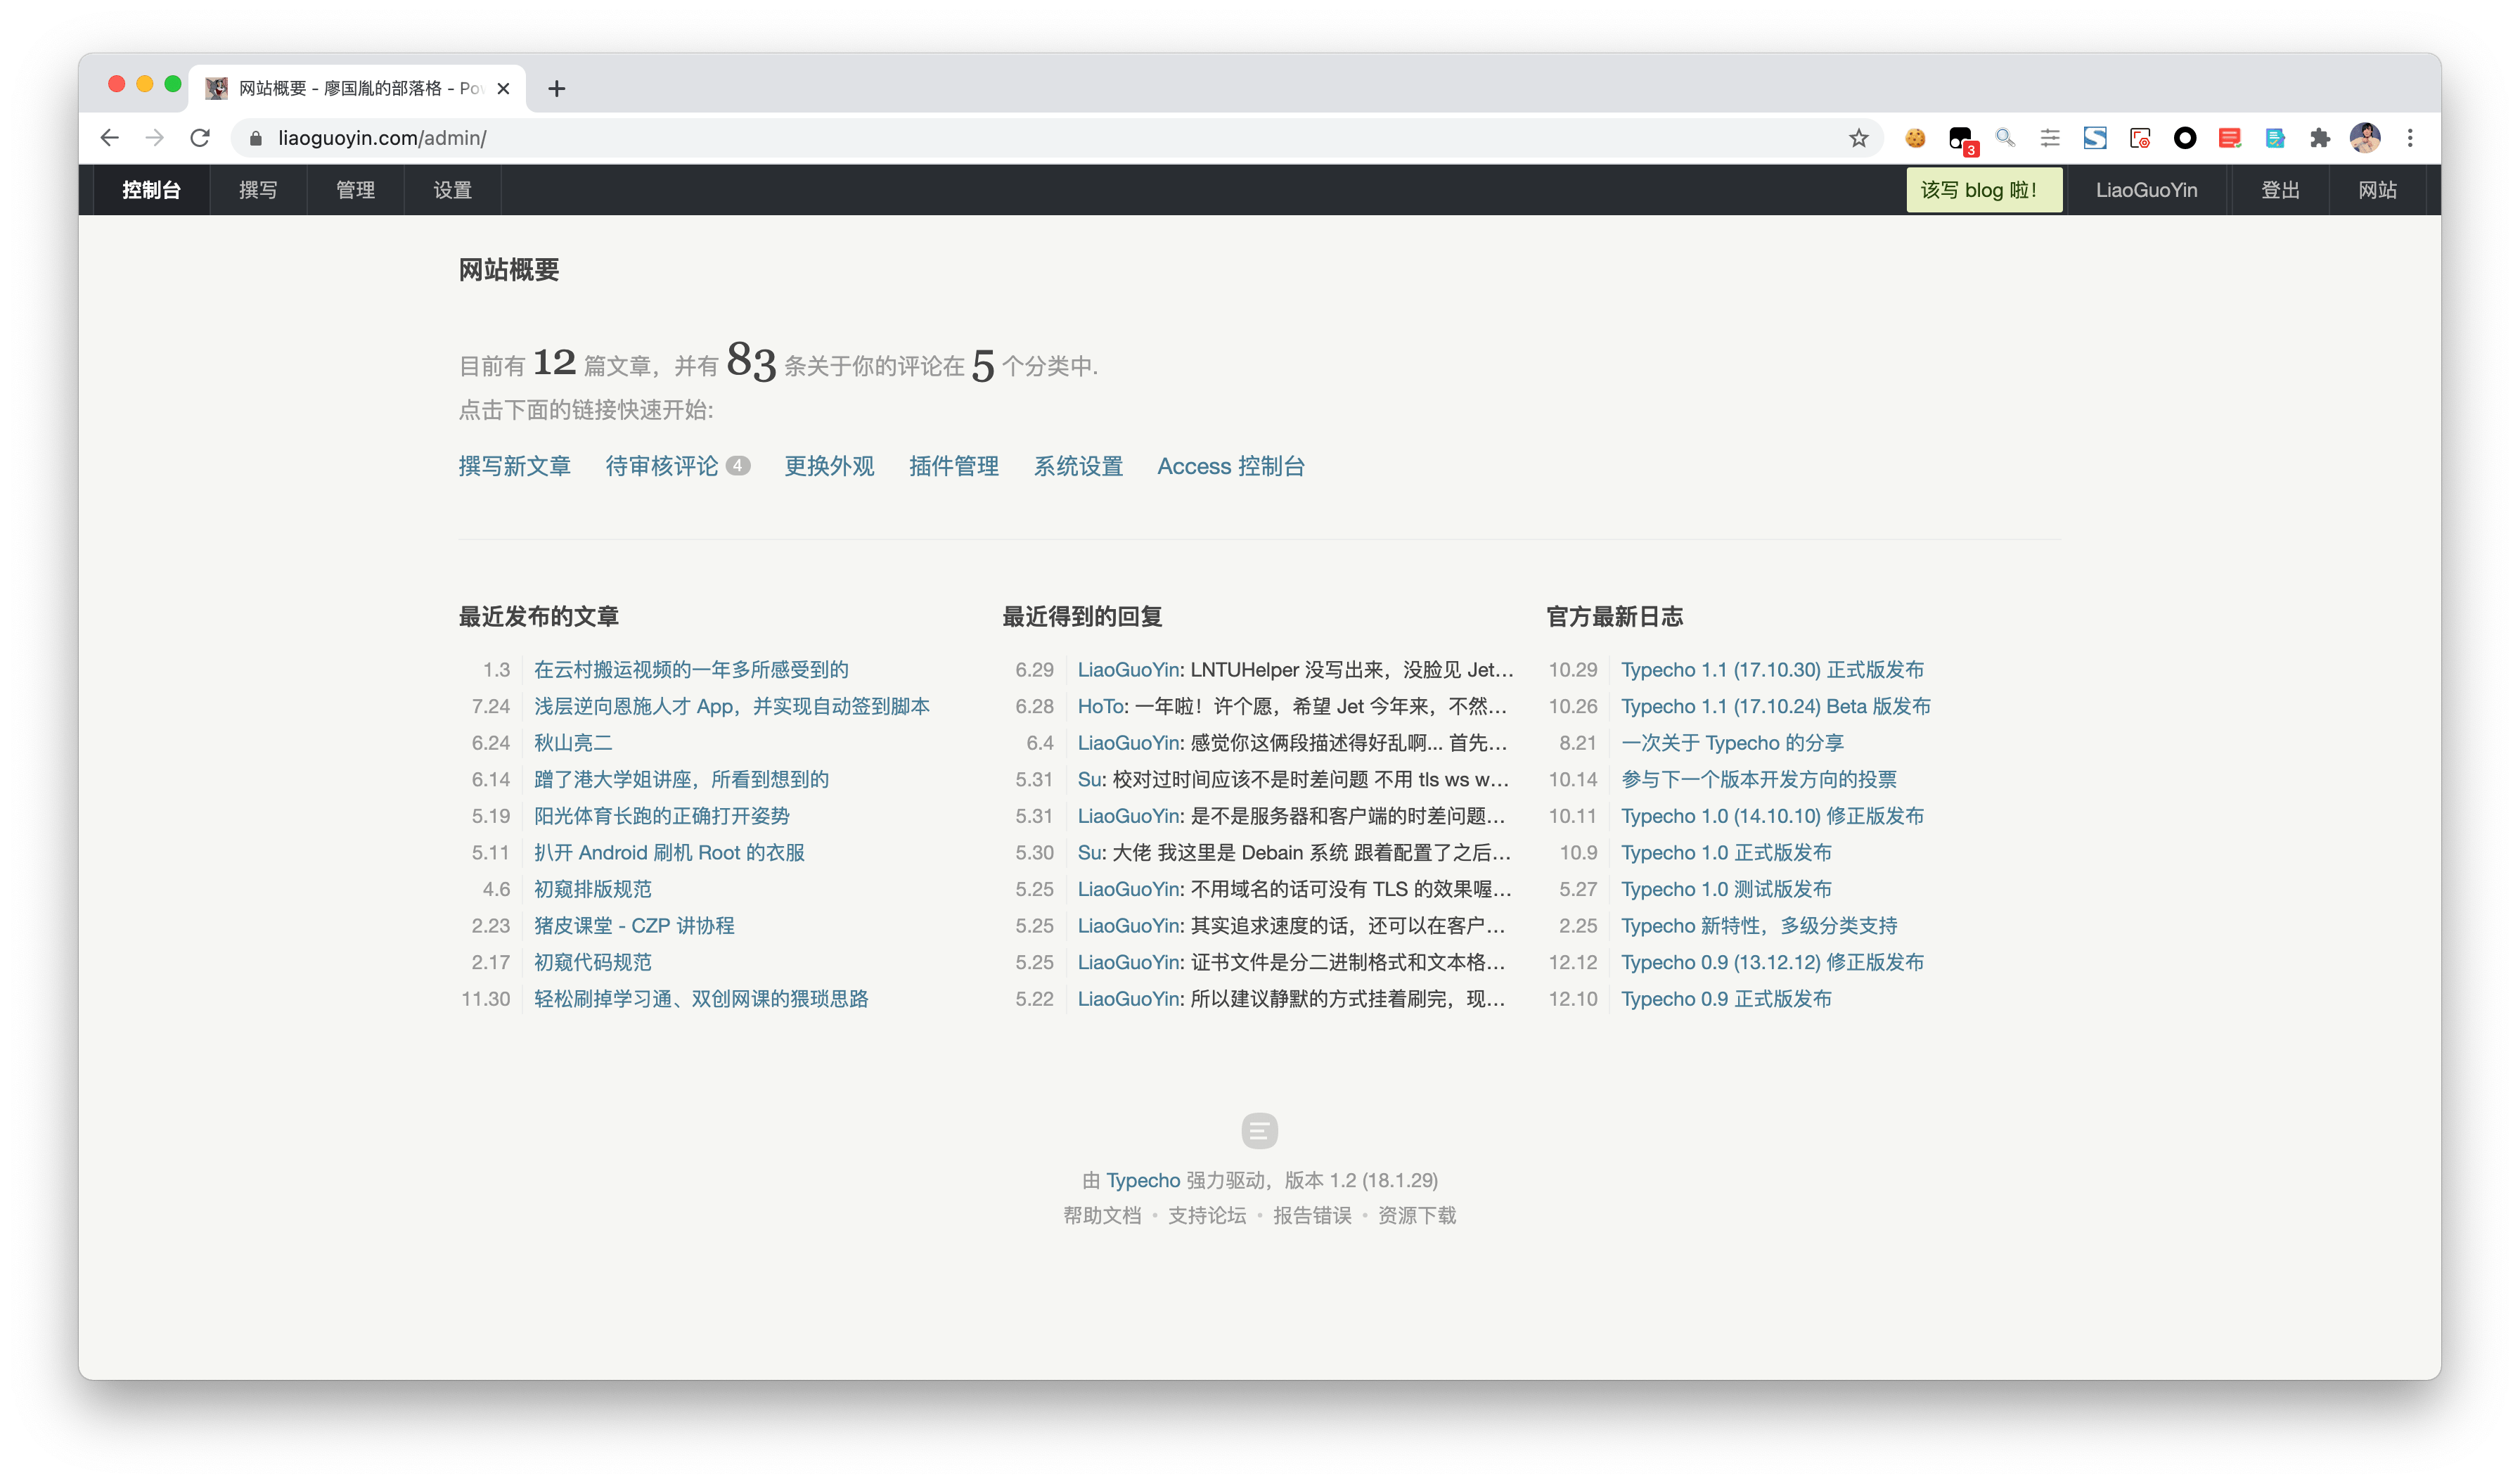Open the Chrome three-dot menu
The image size is (2520, 1484).
[2410, 138]
